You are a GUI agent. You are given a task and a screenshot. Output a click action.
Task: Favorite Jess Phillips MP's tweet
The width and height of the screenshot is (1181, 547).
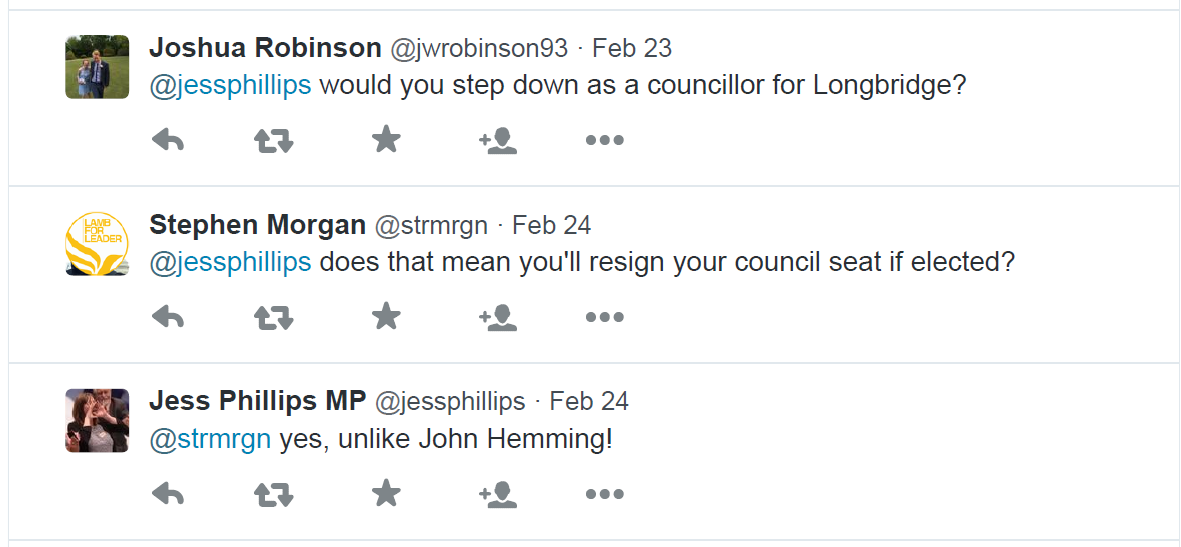coord(386,493)
